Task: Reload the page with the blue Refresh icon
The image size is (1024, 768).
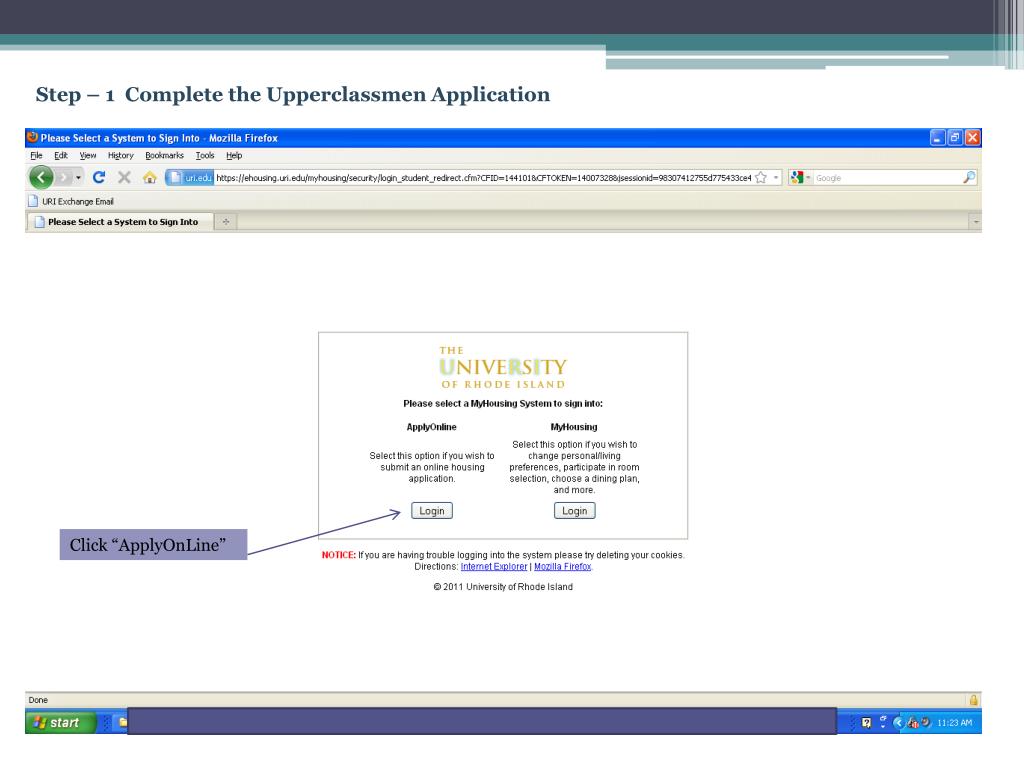Action: (99, 177)
